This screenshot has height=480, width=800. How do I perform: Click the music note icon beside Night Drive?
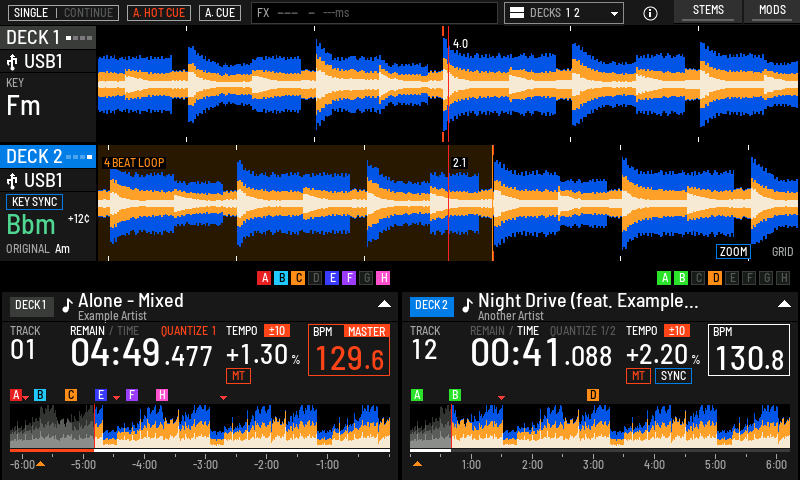point(467,305)
